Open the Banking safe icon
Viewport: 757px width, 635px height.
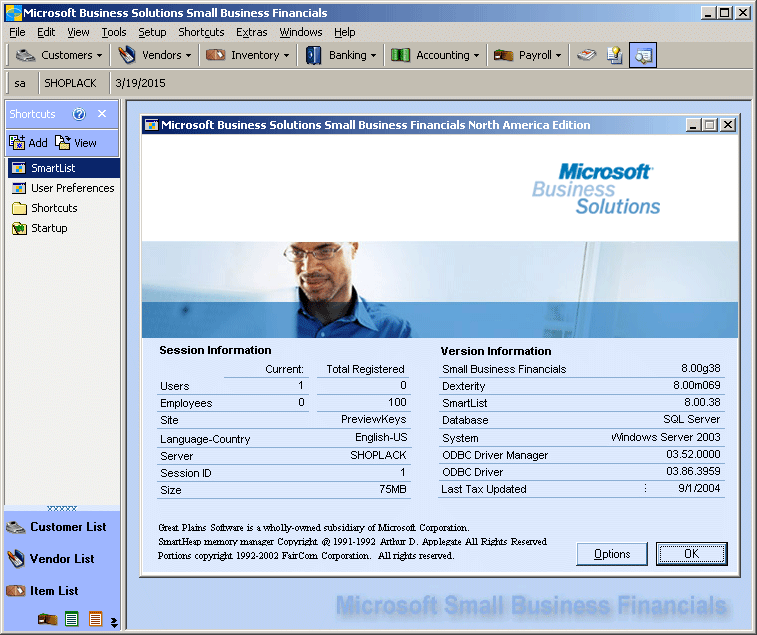313,55
